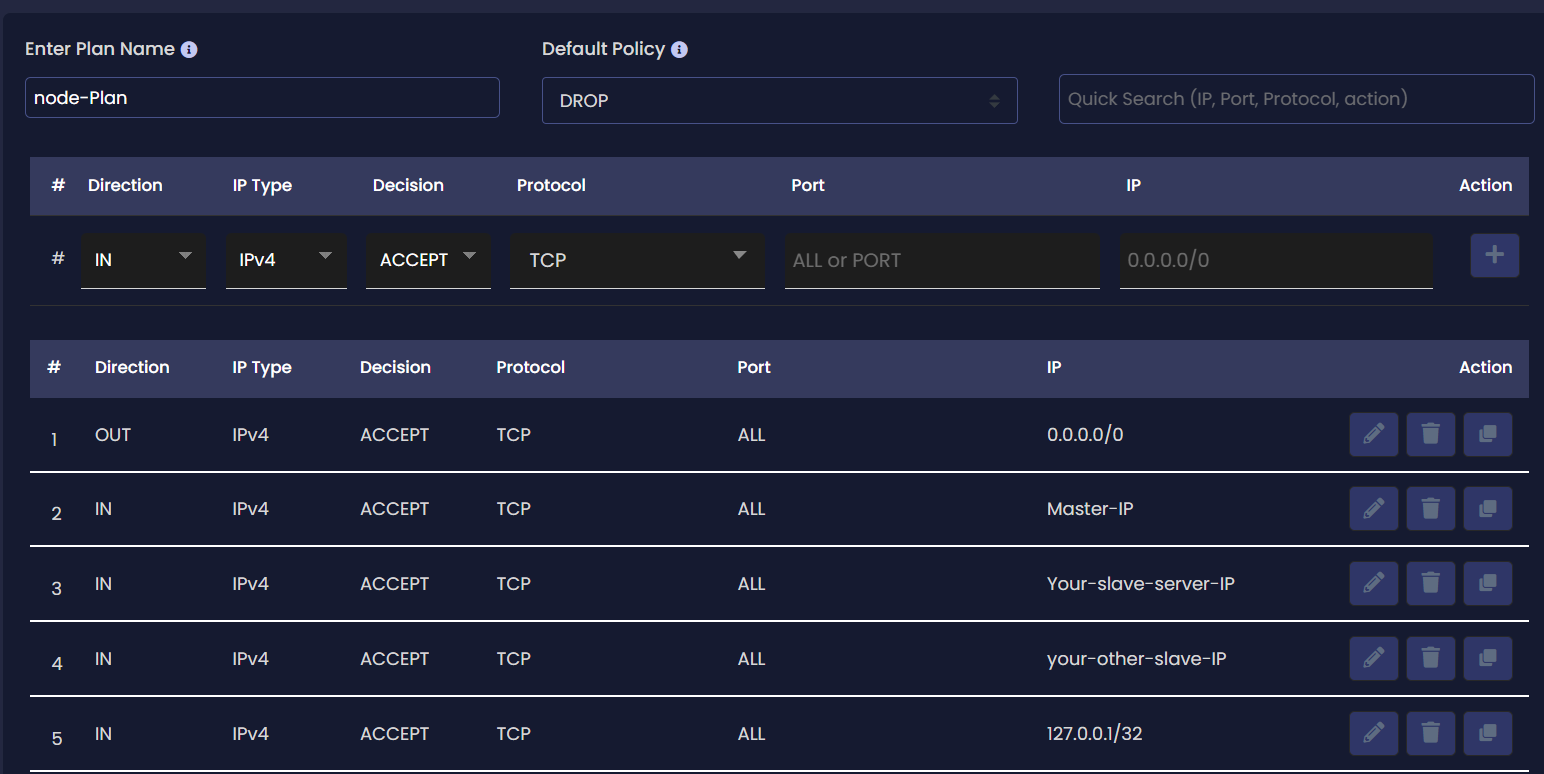Show info tooltip for Enter Plan Name
Image resolution: width=1544 pixels, height=774 pixels.
pyautogui.click(x=189, y=49)
